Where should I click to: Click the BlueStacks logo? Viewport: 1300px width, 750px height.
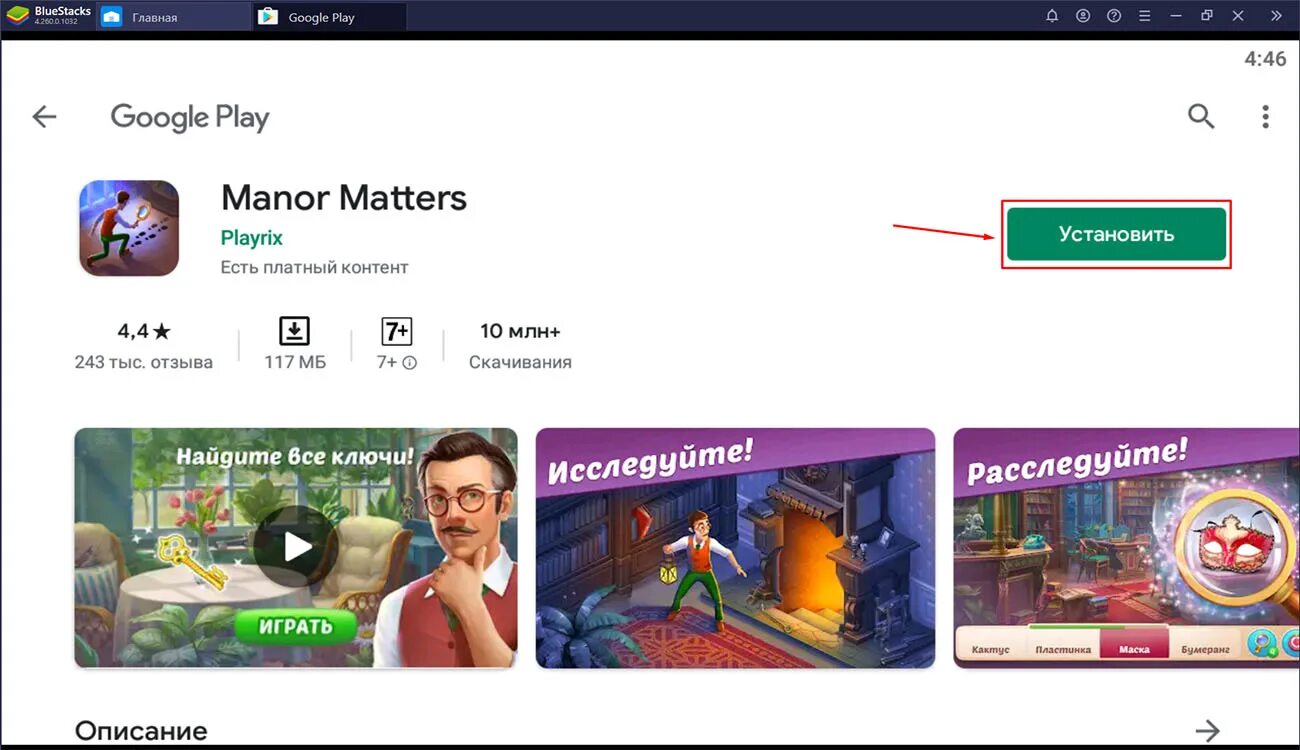coord(16,16)
